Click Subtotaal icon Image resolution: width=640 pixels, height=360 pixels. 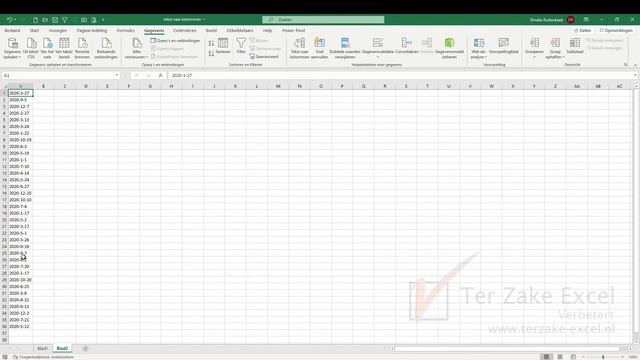[575, 46]
